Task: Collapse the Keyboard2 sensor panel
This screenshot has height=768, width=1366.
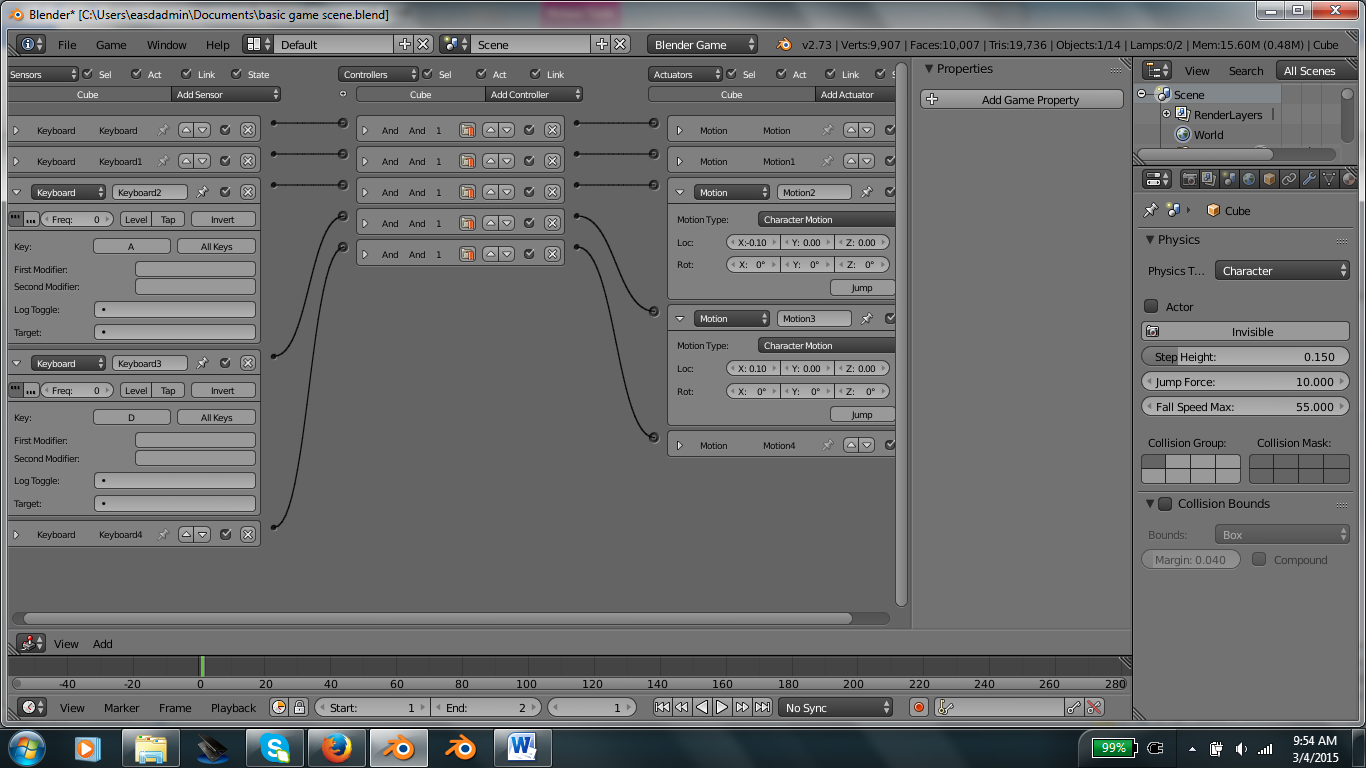Action: (x=16, y=192)
